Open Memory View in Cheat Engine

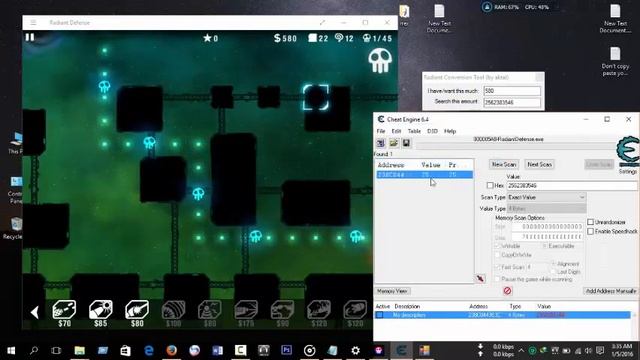coord(392,291)
